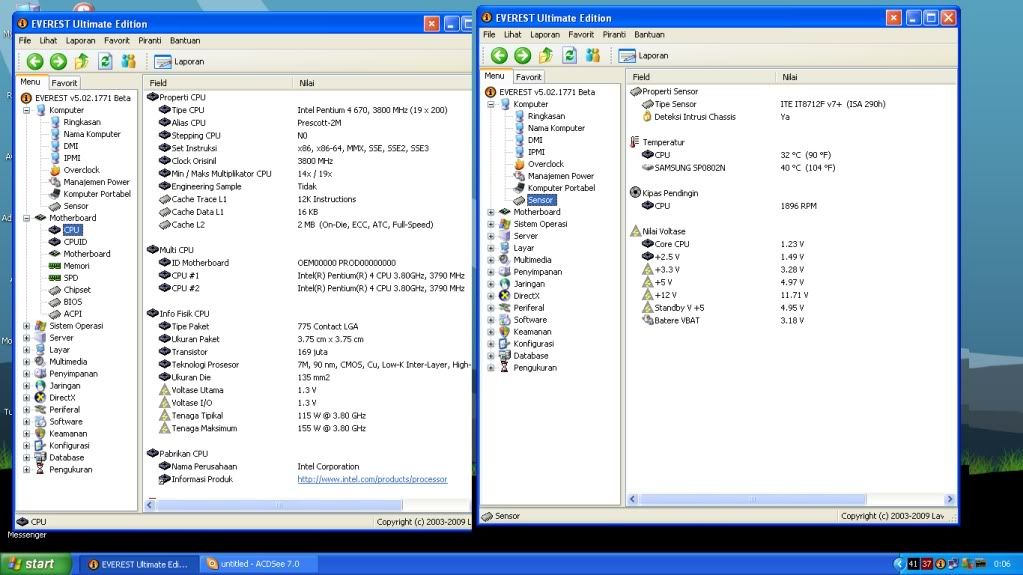Select the CPU node in left window tree
Image resolution: width=1023 pixels, height=575 pixels.
click(x=71, y=230)
